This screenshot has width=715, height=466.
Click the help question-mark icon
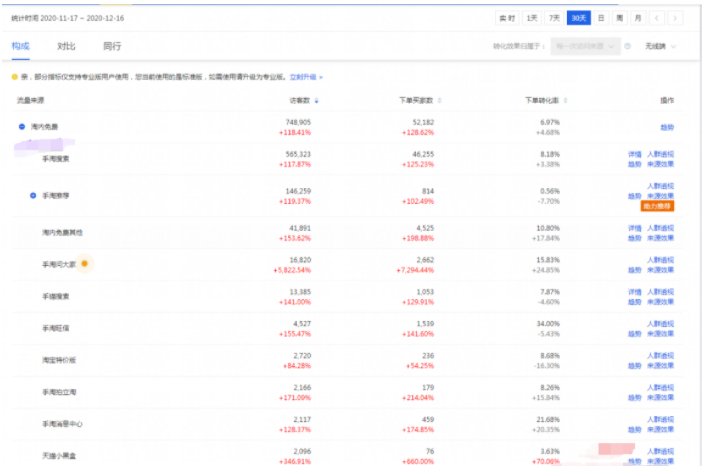coord(627,46)
